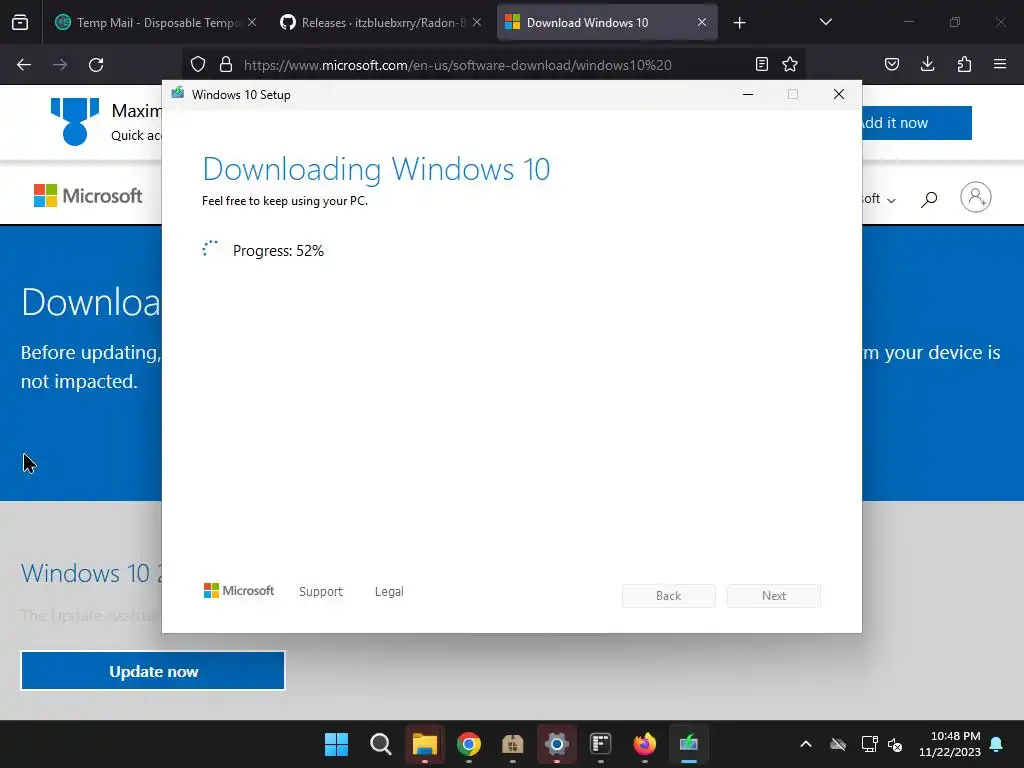This screenshot has width=1024, height=768.
Task: Open the account sign-in avatar icon
Action: pos(976,197)
